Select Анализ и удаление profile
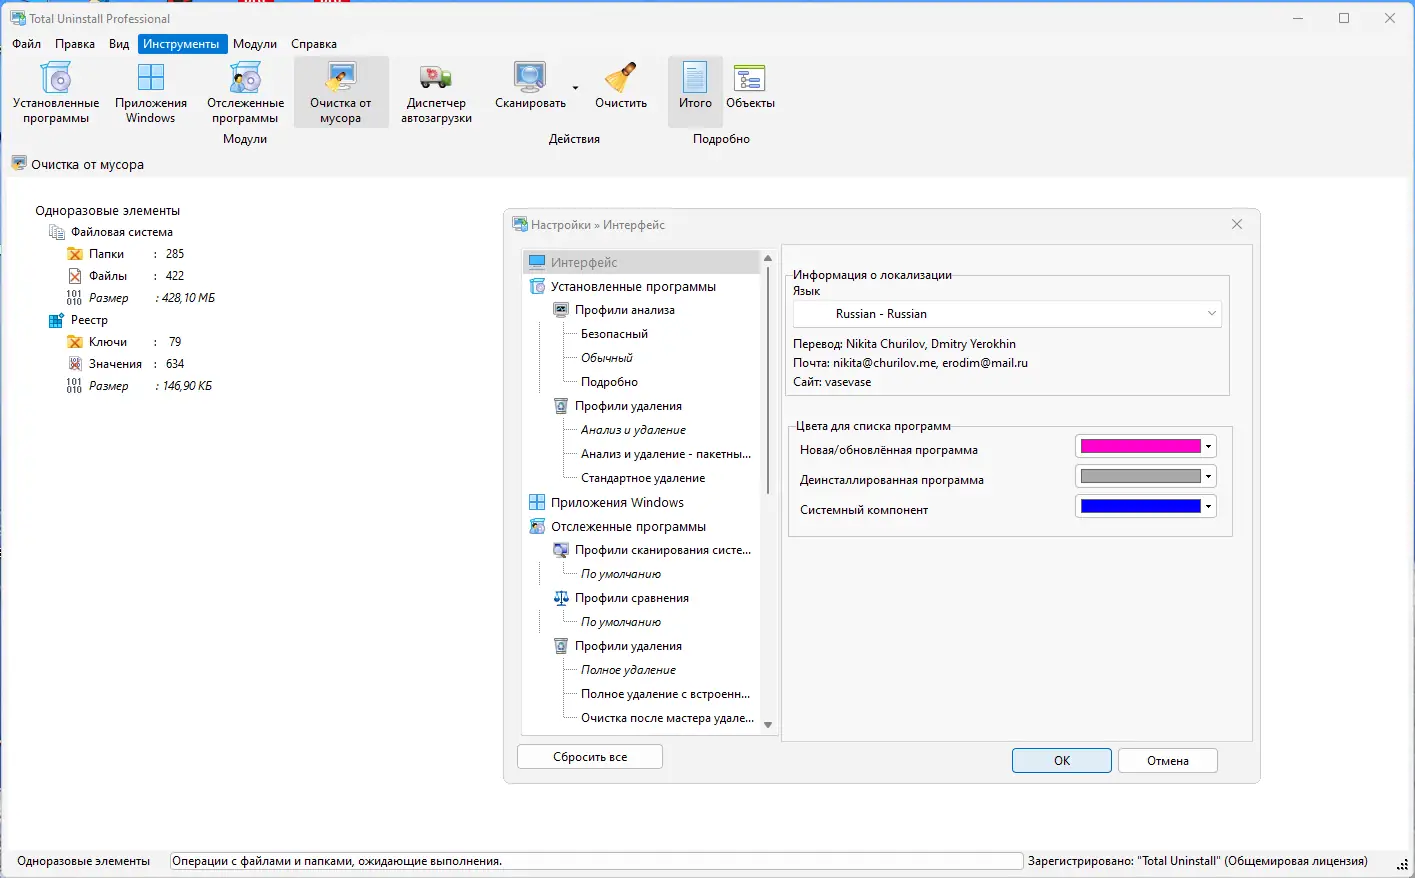 [x=634, y=430]
